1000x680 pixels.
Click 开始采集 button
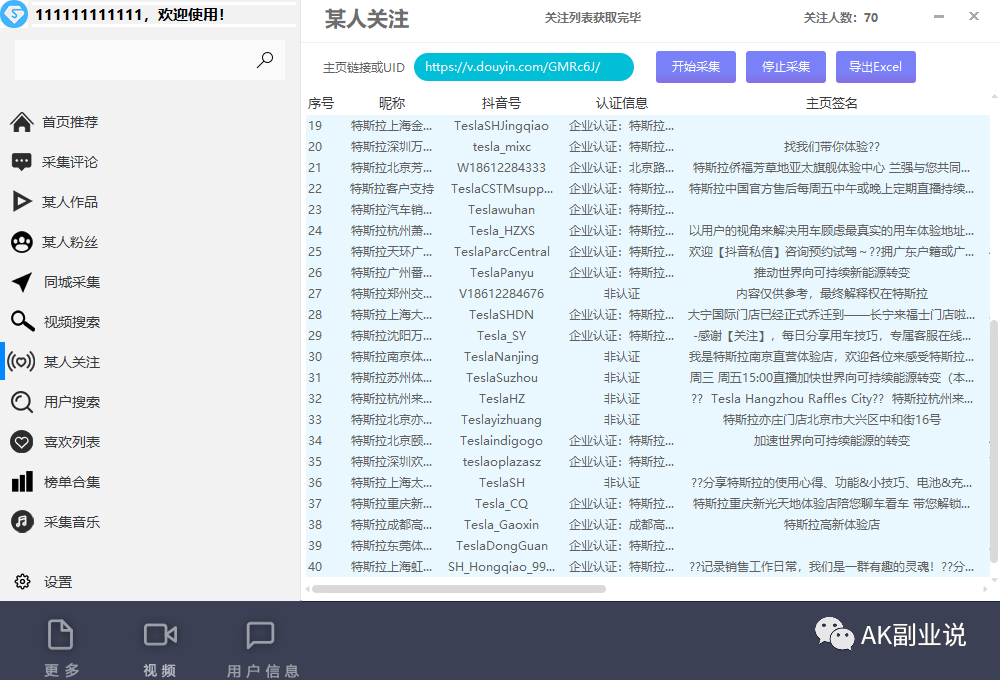pyautogui.click(x=696, y=67)
